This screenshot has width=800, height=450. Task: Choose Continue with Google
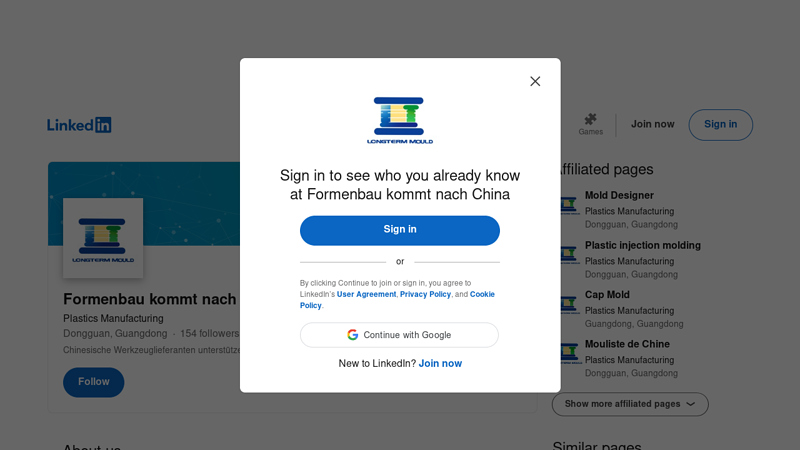coord(399,335)
